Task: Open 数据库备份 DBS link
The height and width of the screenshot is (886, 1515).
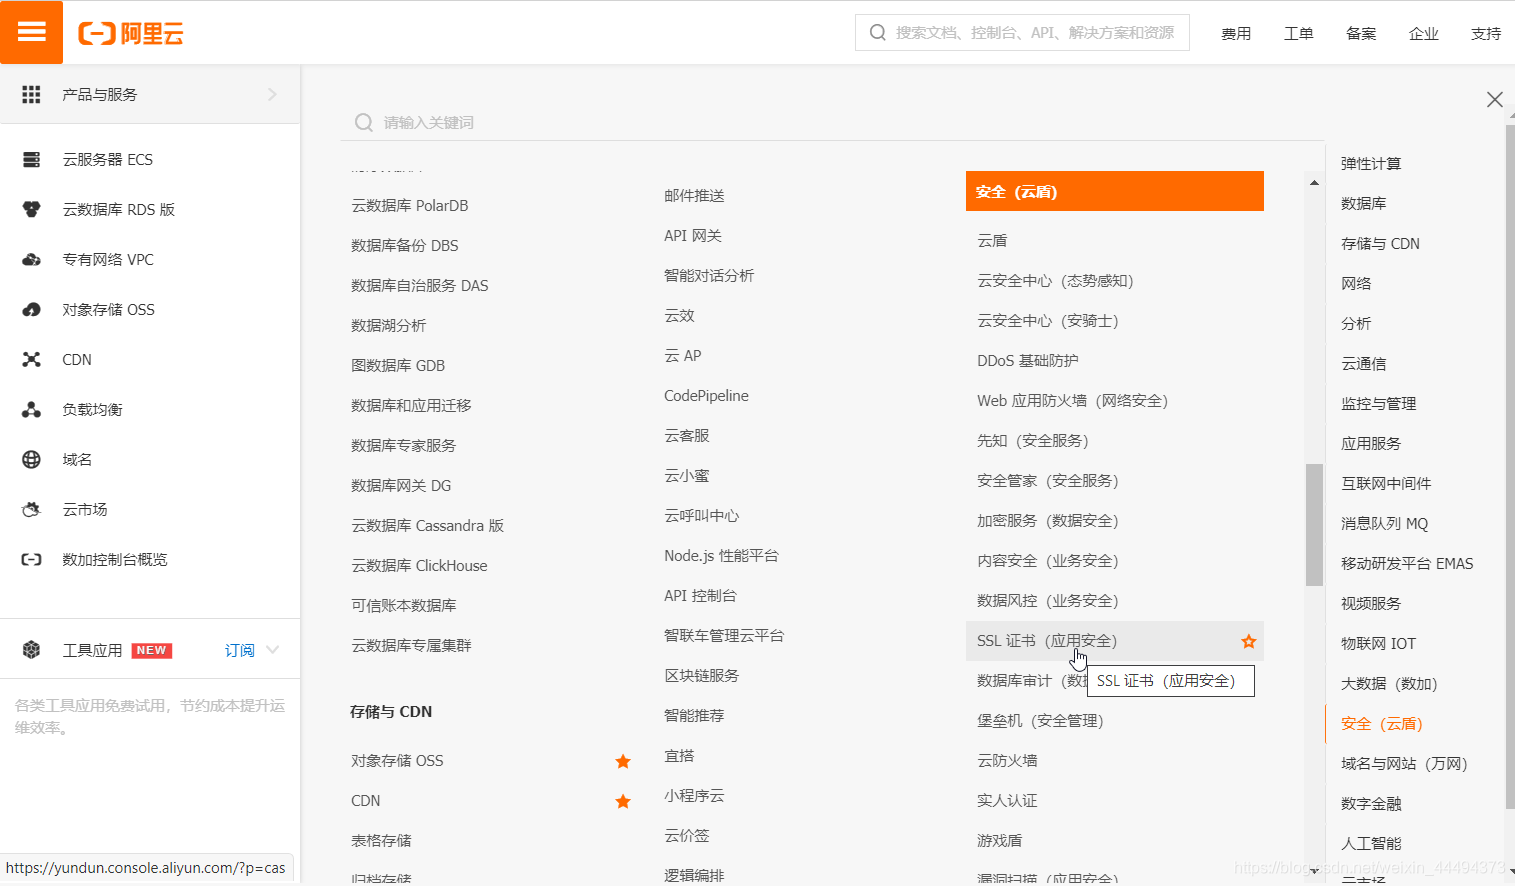Action: 405,246
